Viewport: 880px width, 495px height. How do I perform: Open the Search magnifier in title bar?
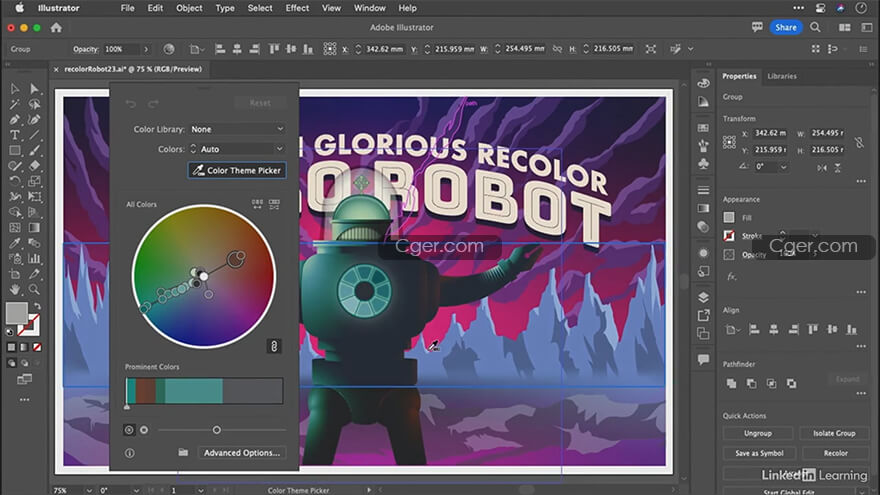pos(815,28)
